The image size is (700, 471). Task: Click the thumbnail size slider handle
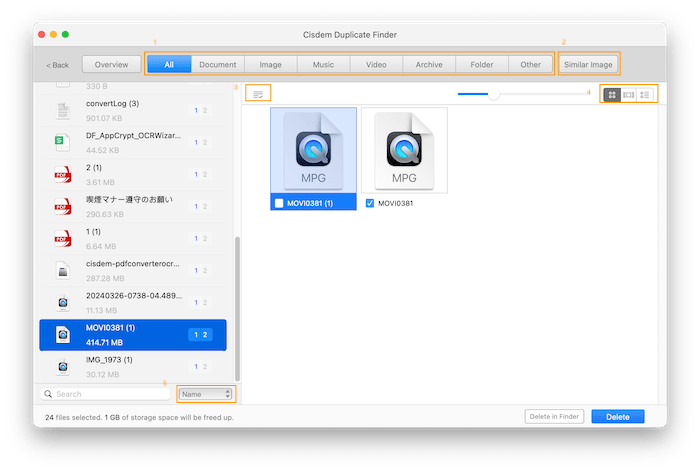[x=493, y=94]
